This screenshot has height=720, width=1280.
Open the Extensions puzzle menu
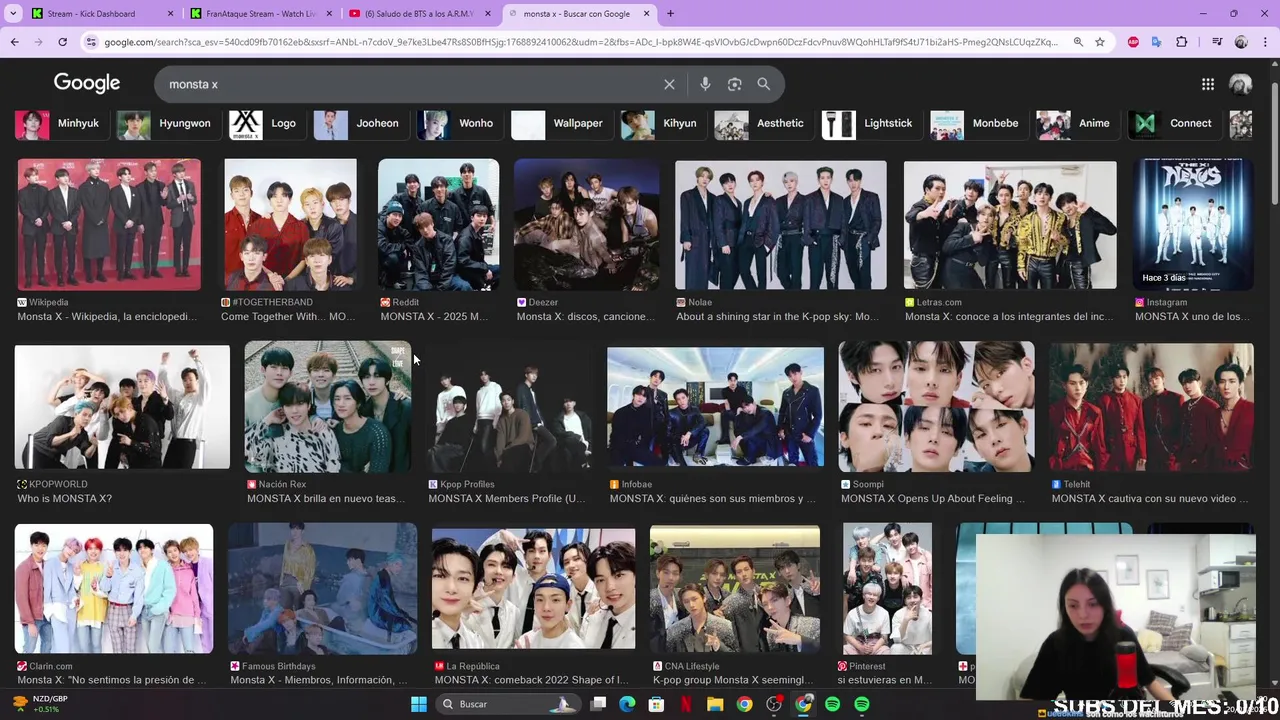pyautogui.click(x=1182, y=42)
